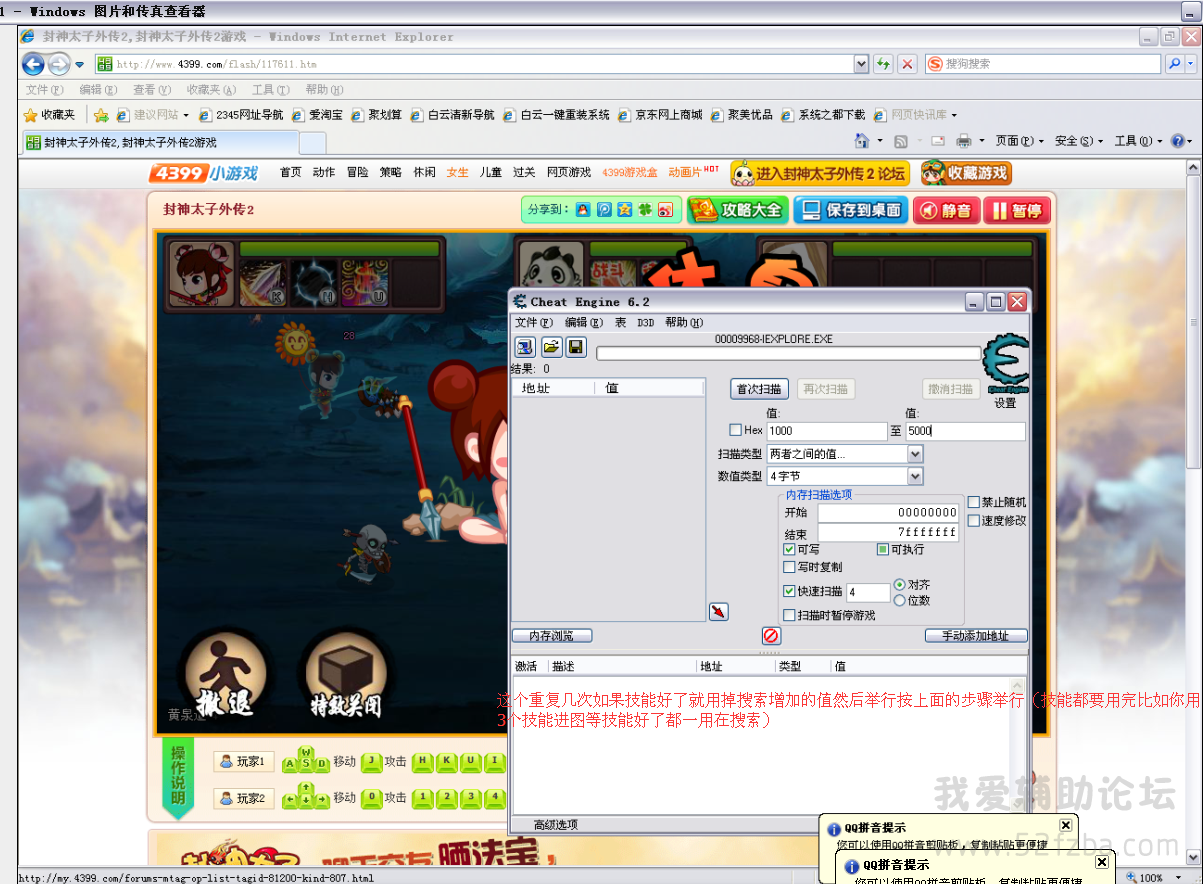The image size is (1203, 884).
Task: Open the 编辑 menu in Cheat Engine
Action: (583, 322)
